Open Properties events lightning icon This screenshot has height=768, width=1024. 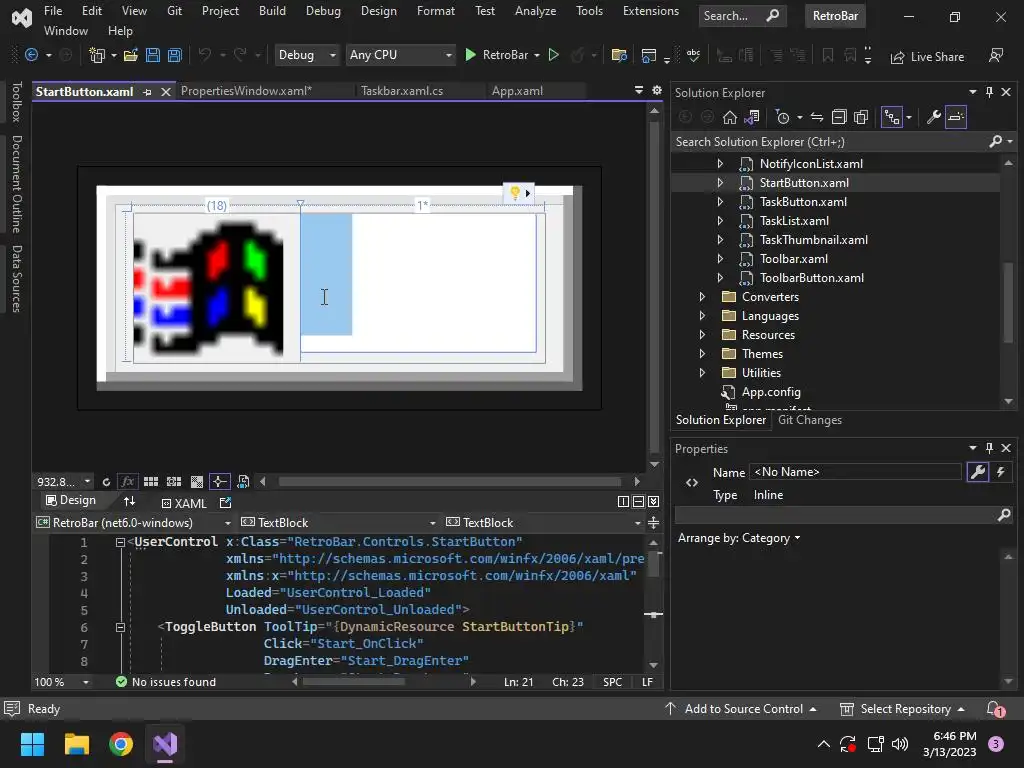[x=1000, y=472]
